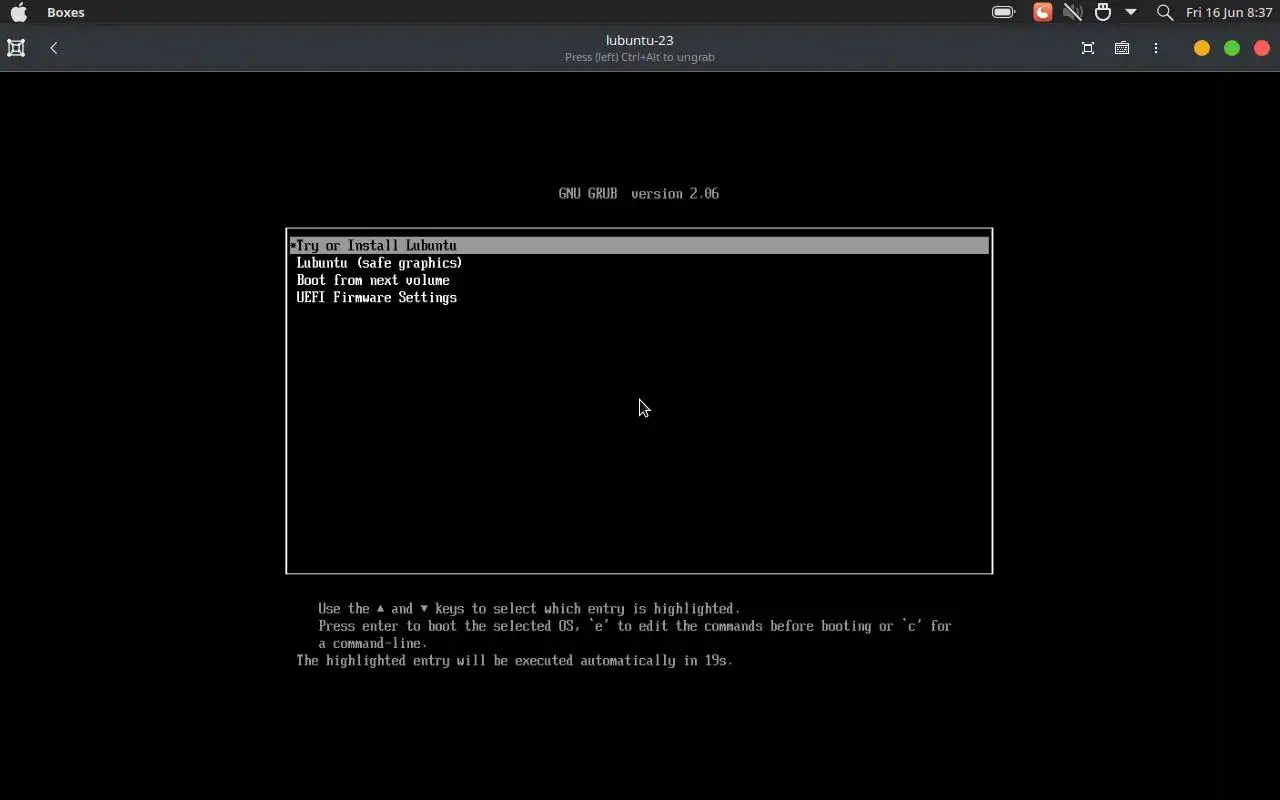Go back with the left chevron
1280x800 pixels.
click(54, 48)
